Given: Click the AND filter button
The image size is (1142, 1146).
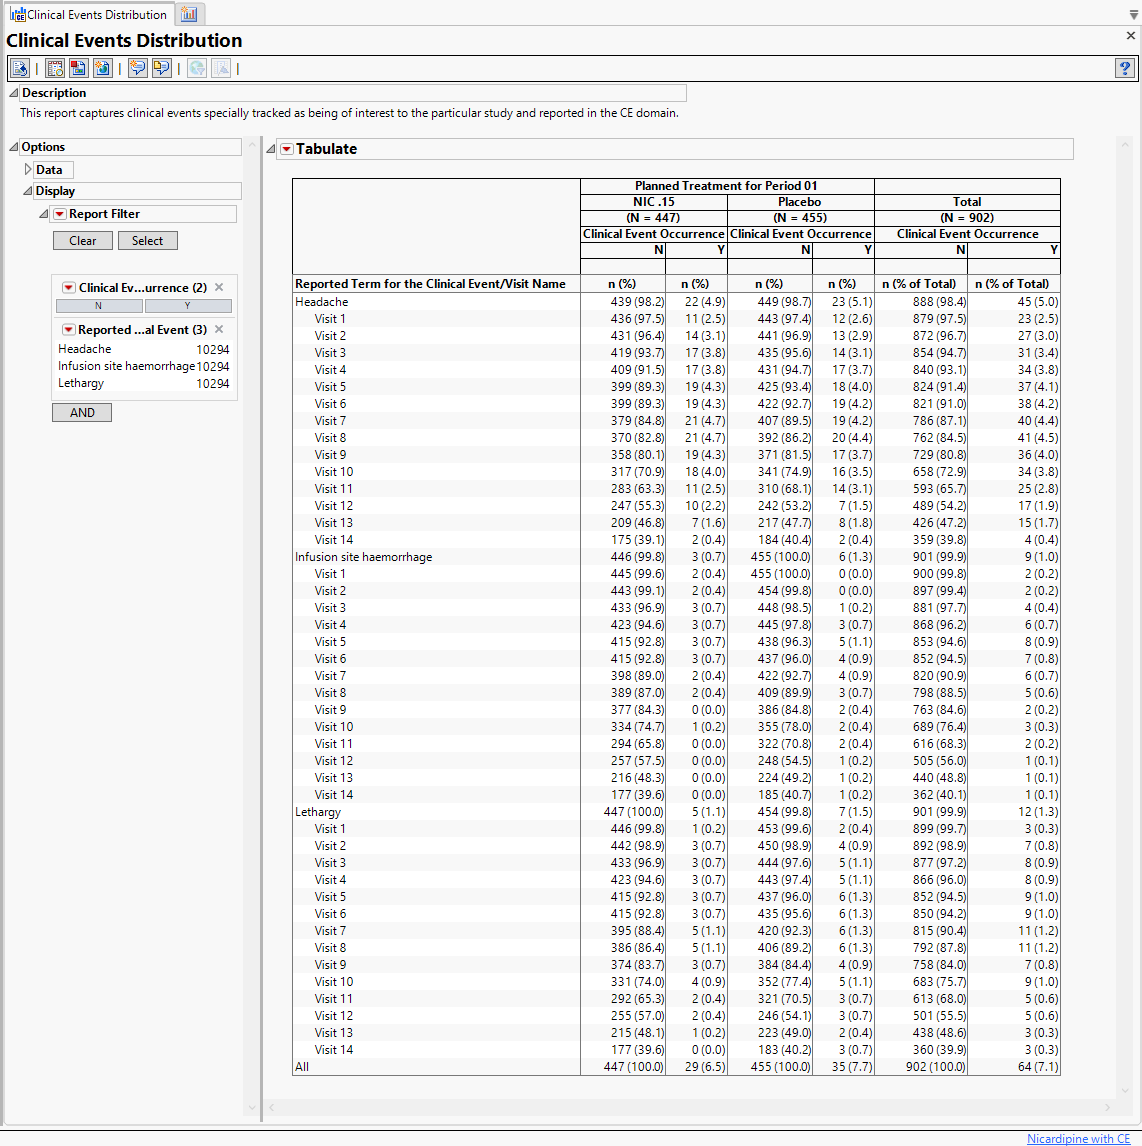Looking at the screenshot, I should click(82, 413).
